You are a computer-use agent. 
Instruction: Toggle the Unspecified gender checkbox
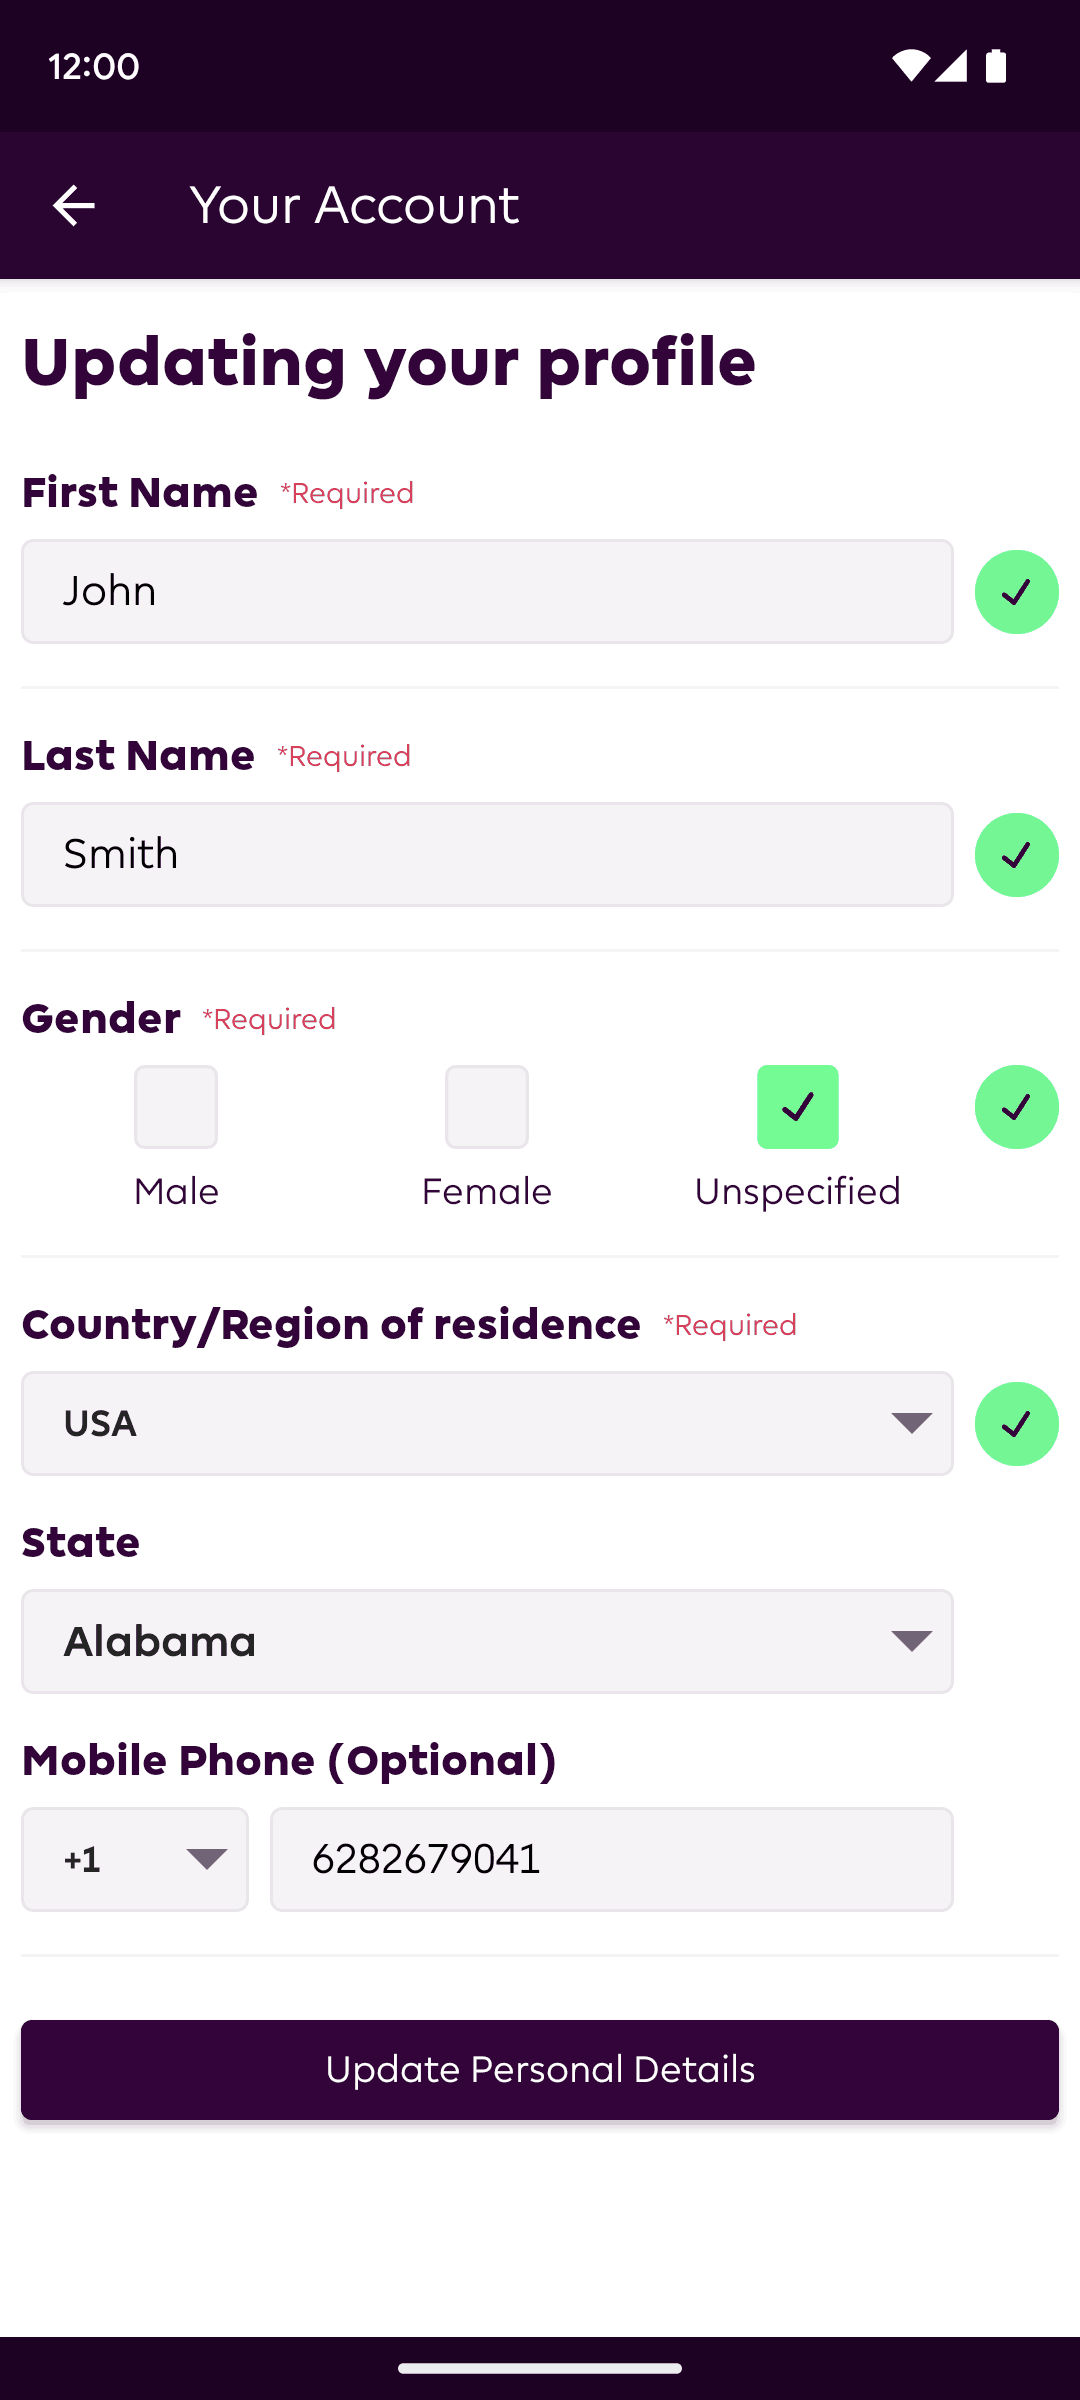[798, 1107]
